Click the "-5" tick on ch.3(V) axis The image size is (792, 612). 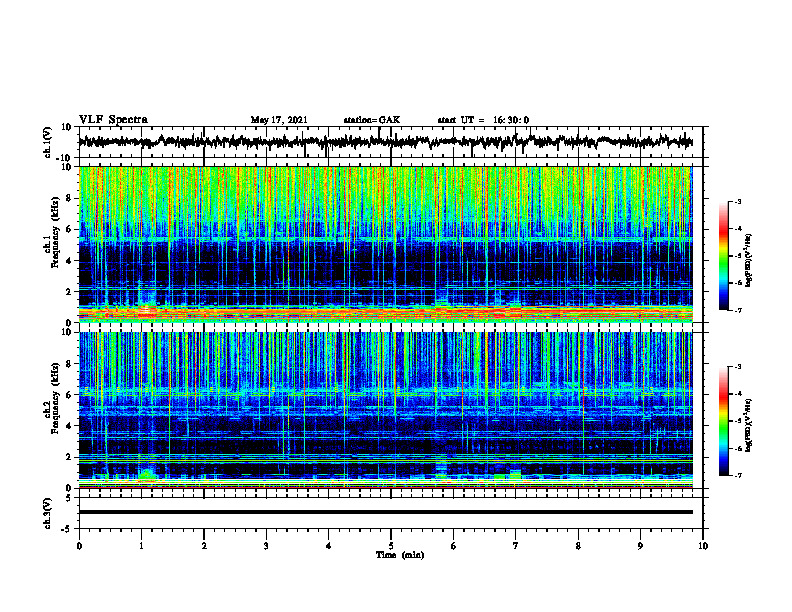point(68,529)
